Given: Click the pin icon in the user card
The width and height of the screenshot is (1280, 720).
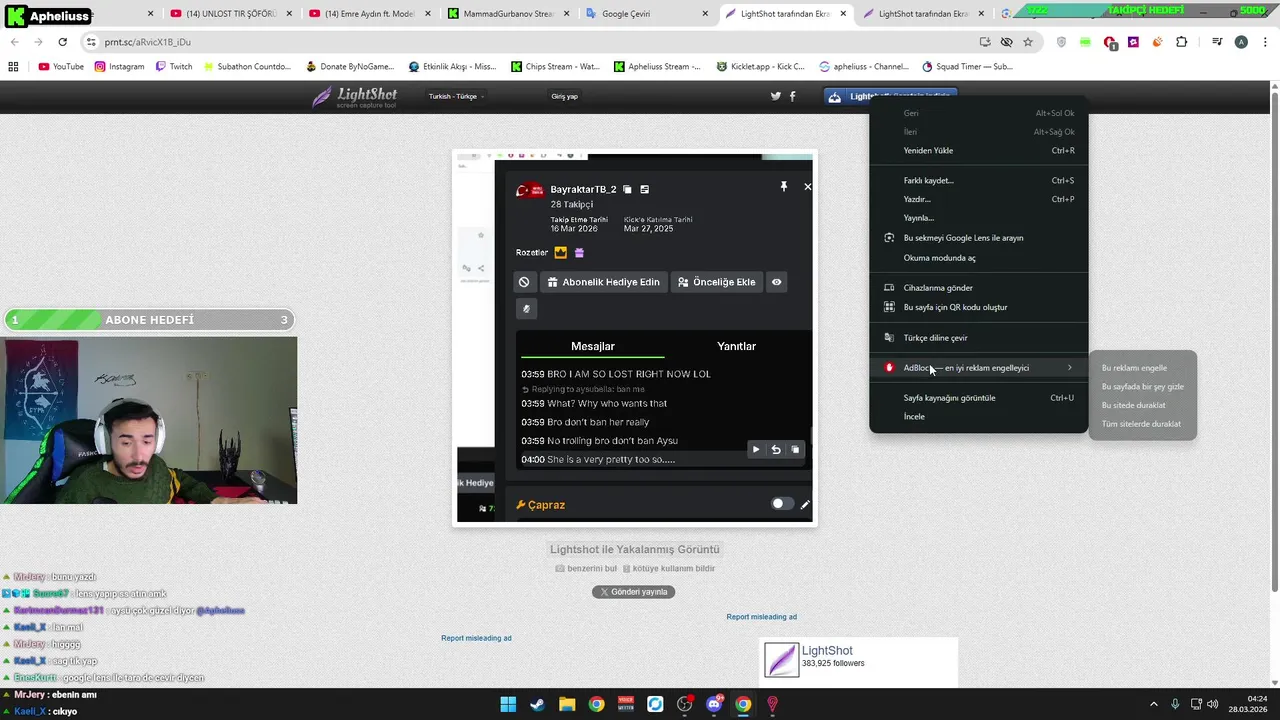Looking at the screenshot, I should coord(783,187).
